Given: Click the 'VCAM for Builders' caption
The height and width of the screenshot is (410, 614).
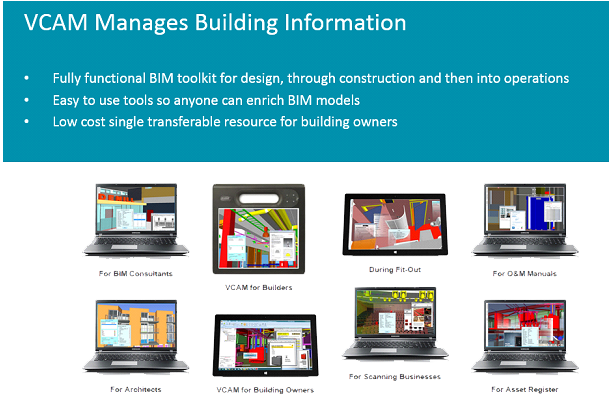Looking at the screenshot, I should (x=258, y=287).
